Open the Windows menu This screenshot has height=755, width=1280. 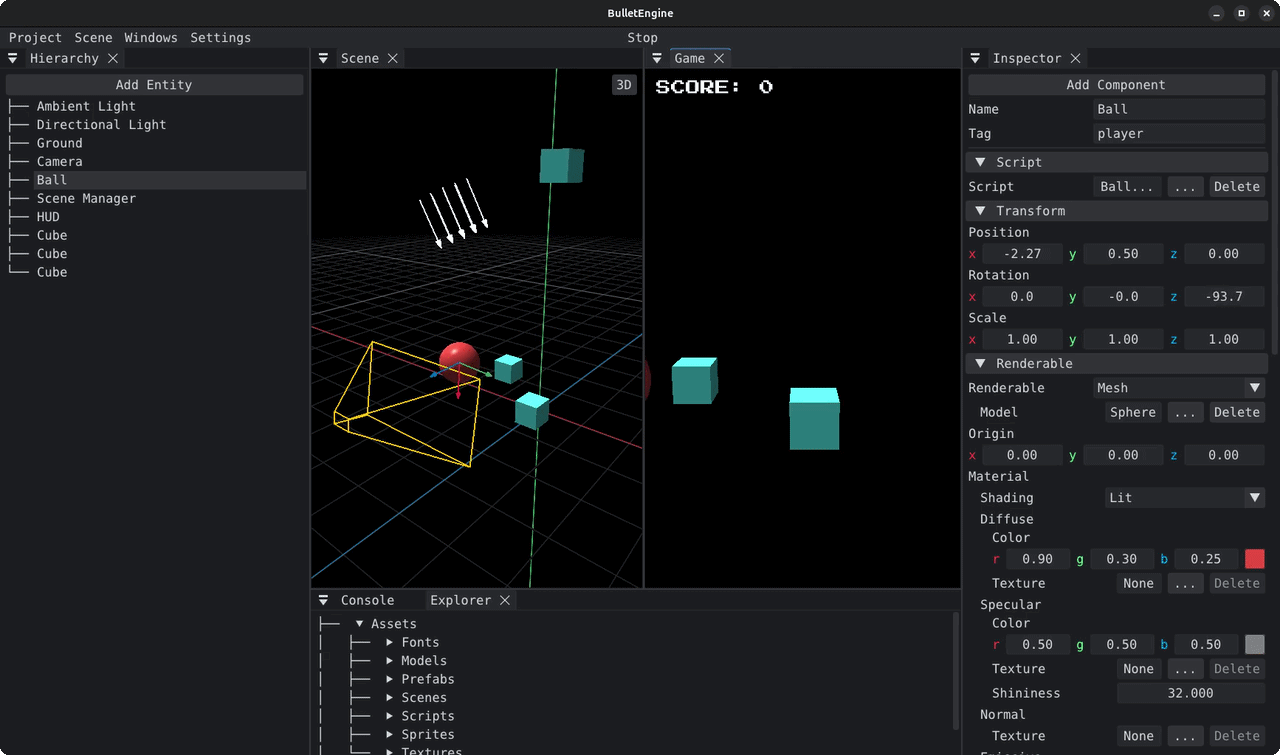click(x=151, y=38)
